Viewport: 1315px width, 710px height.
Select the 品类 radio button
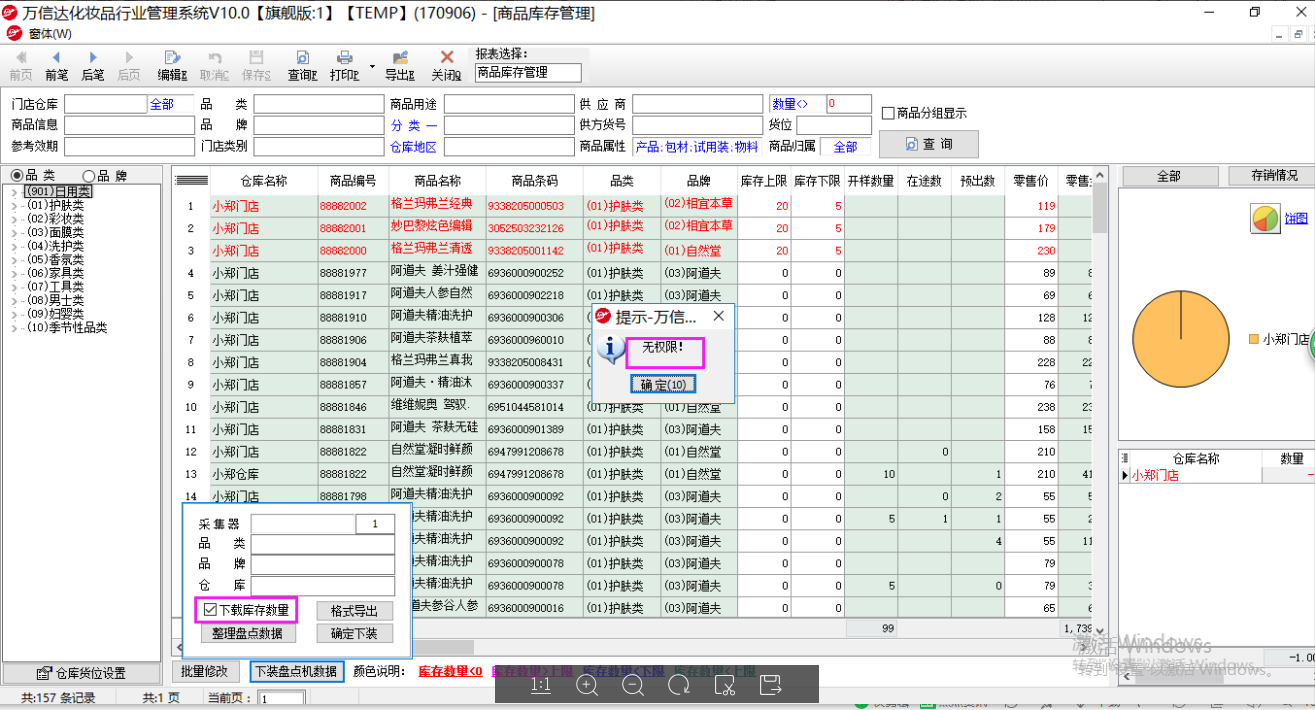[x=17, y=175]
